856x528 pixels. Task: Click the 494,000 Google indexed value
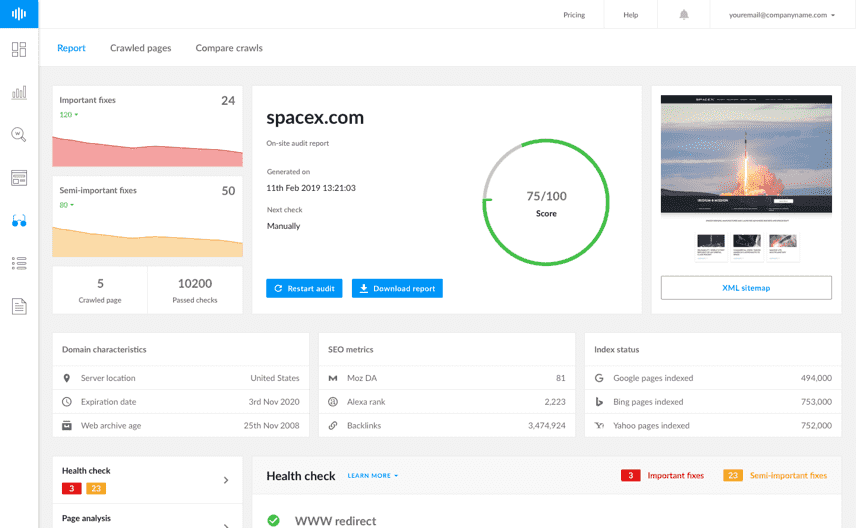(x=816, y=378)
